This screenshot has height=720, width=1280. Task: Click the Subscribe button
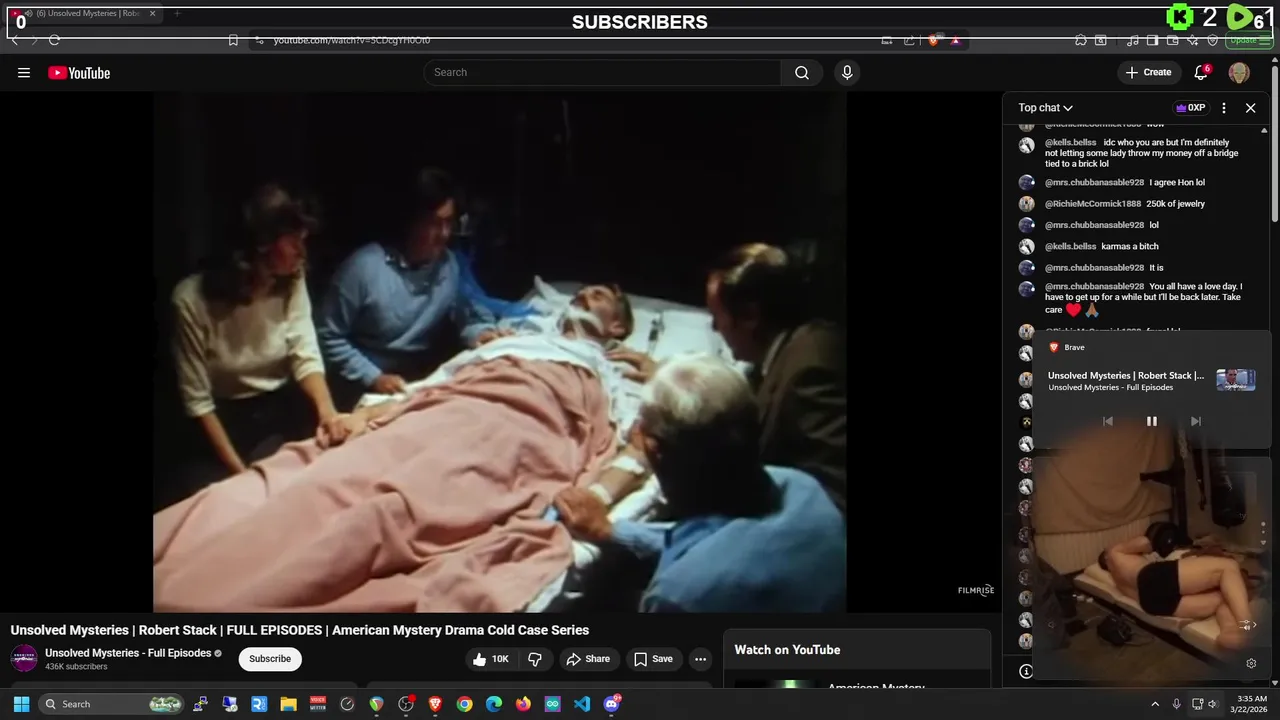(270, 659)
